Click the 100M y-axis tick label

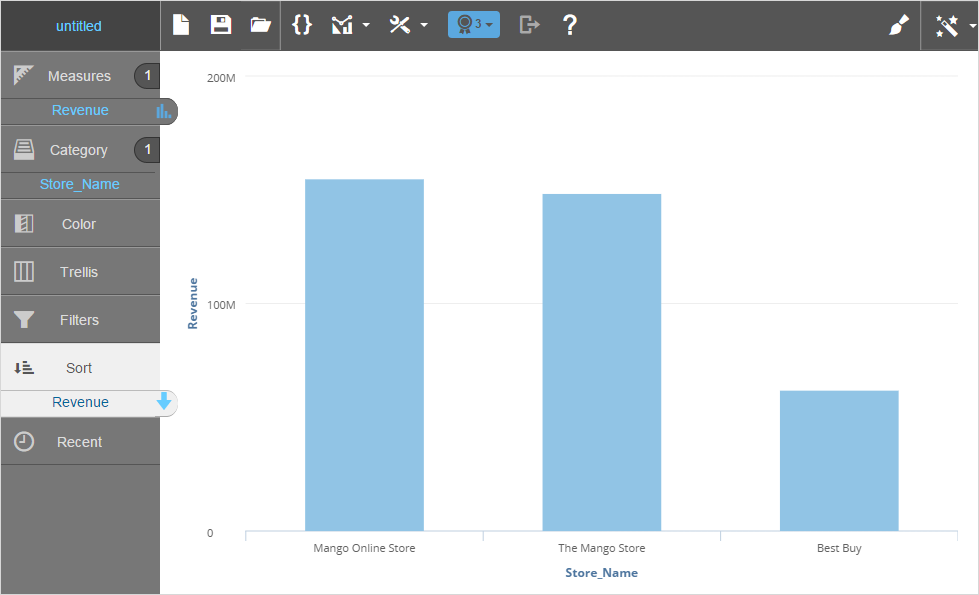coord(221,305)
